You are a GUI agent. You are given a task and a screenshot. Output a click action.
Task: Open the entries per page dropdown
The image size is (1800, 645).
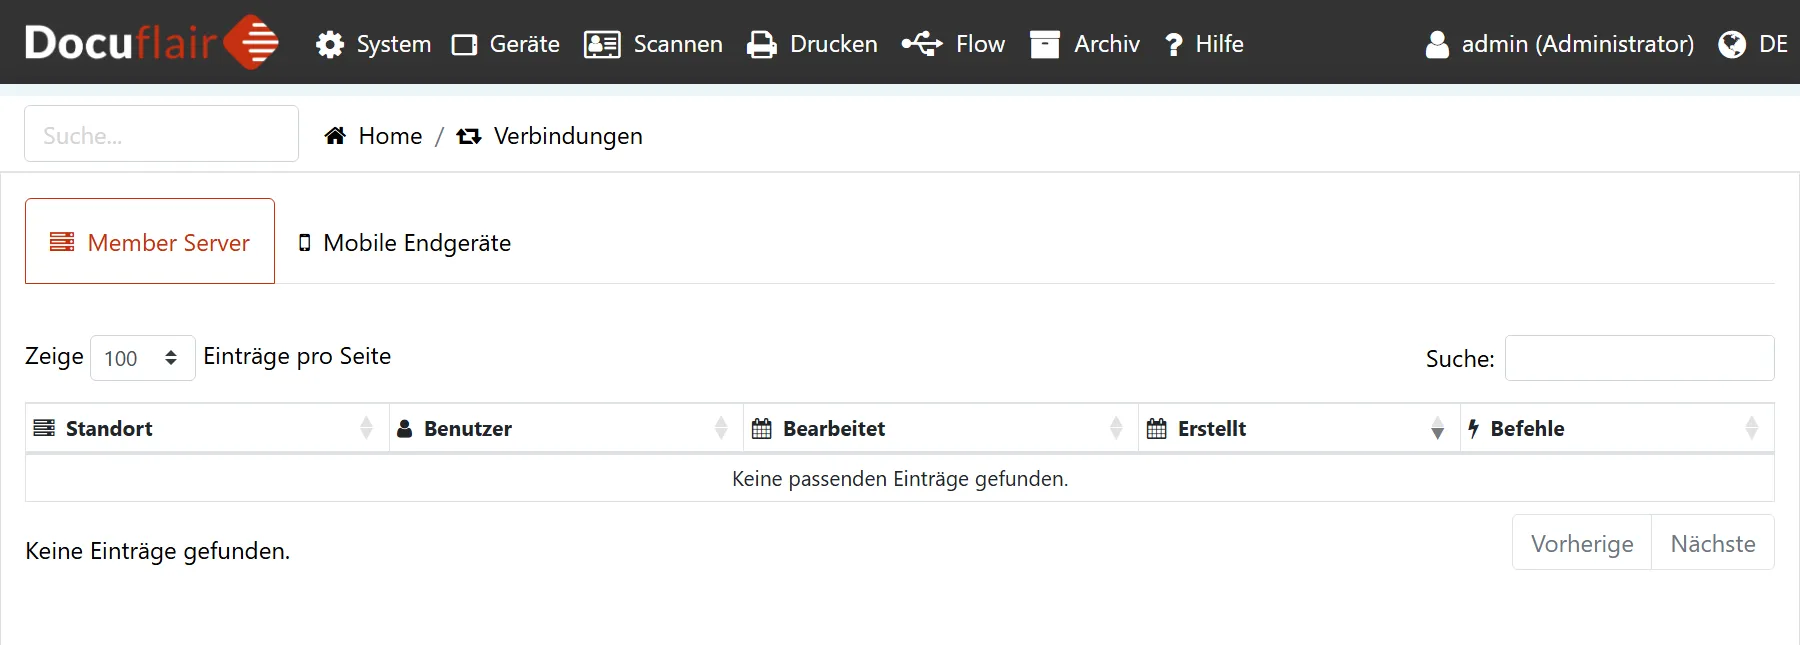(142, 358)
